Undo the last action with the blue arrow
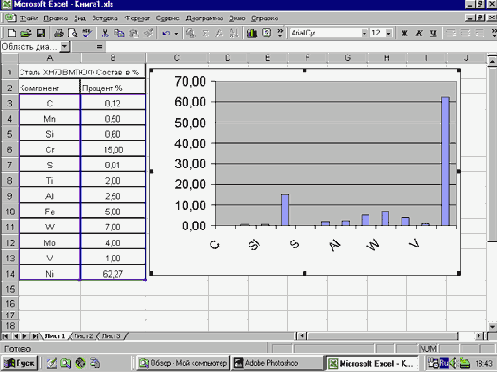 click(166, 33)
